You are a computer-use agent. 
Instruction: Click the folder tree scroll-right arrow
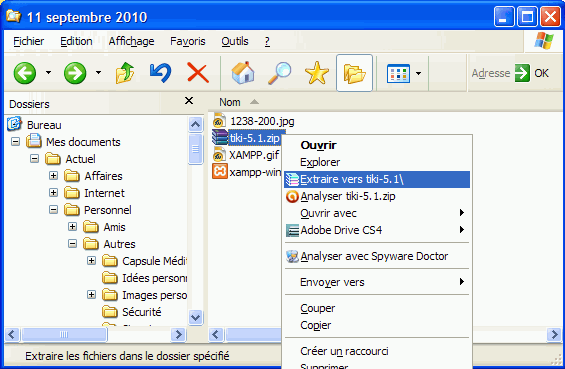[x=178, y=334]
